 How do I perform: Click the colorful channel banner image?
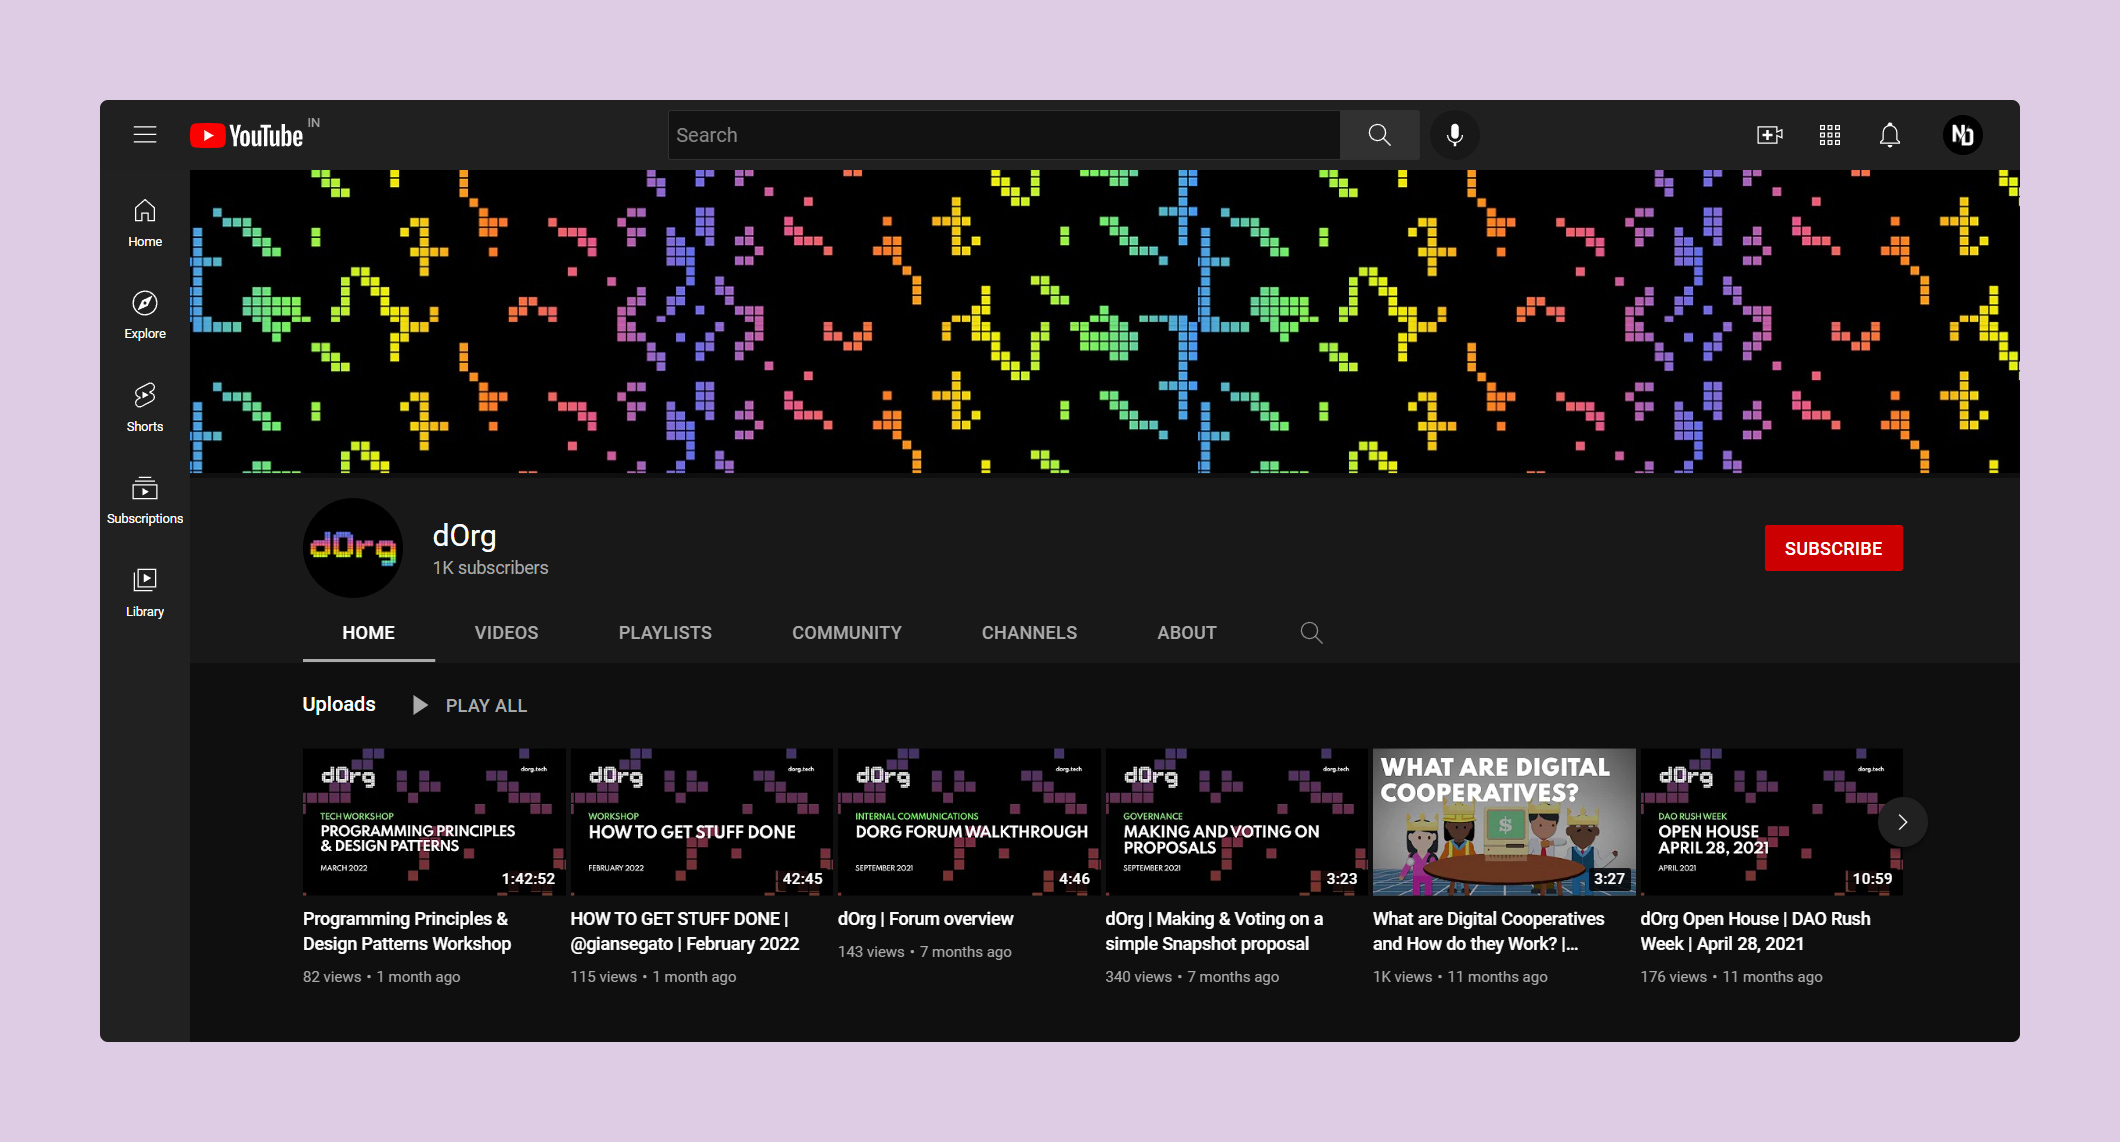(1105, 321)
